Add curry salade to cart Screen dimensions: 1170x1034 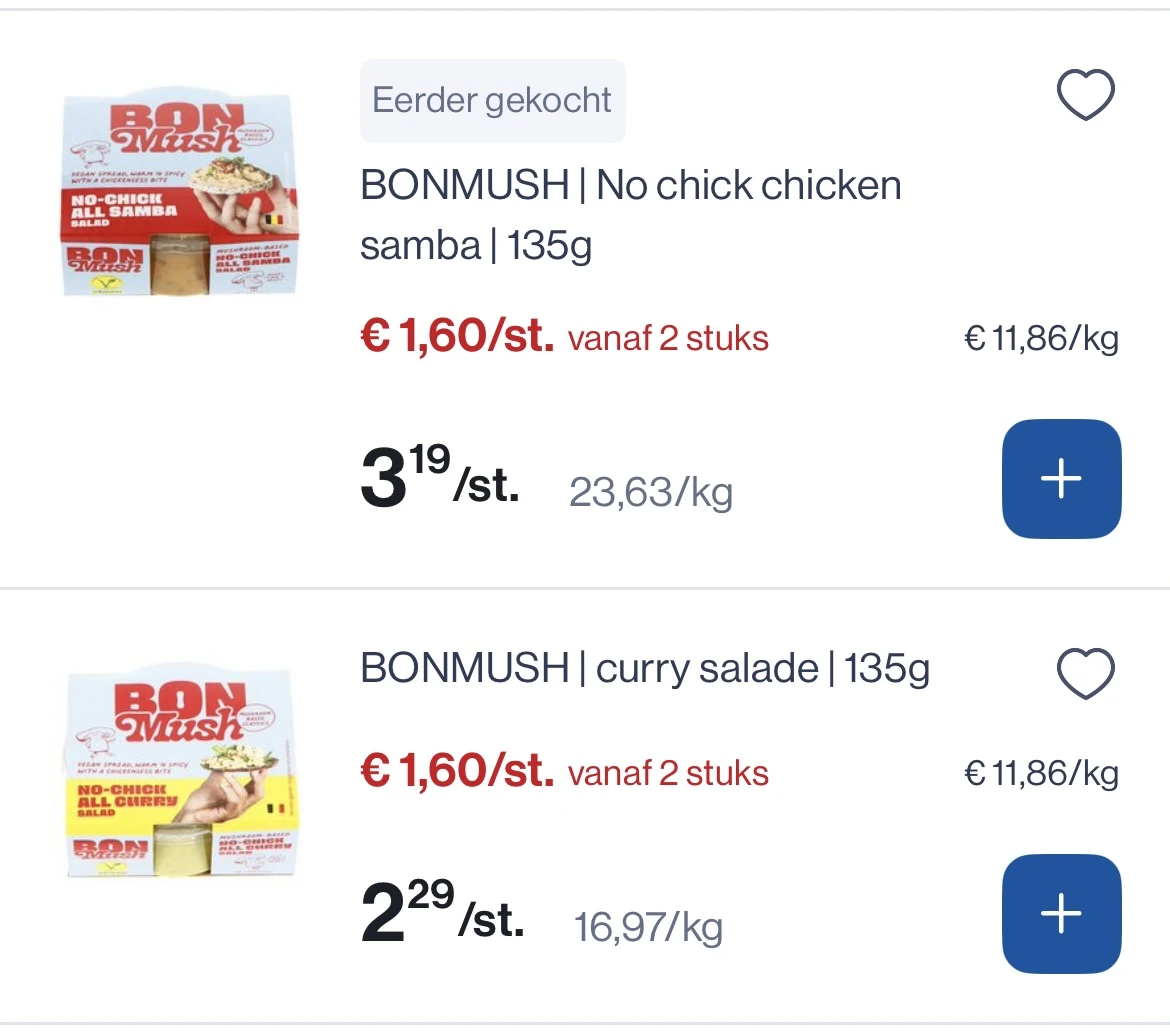(1061, 913)
